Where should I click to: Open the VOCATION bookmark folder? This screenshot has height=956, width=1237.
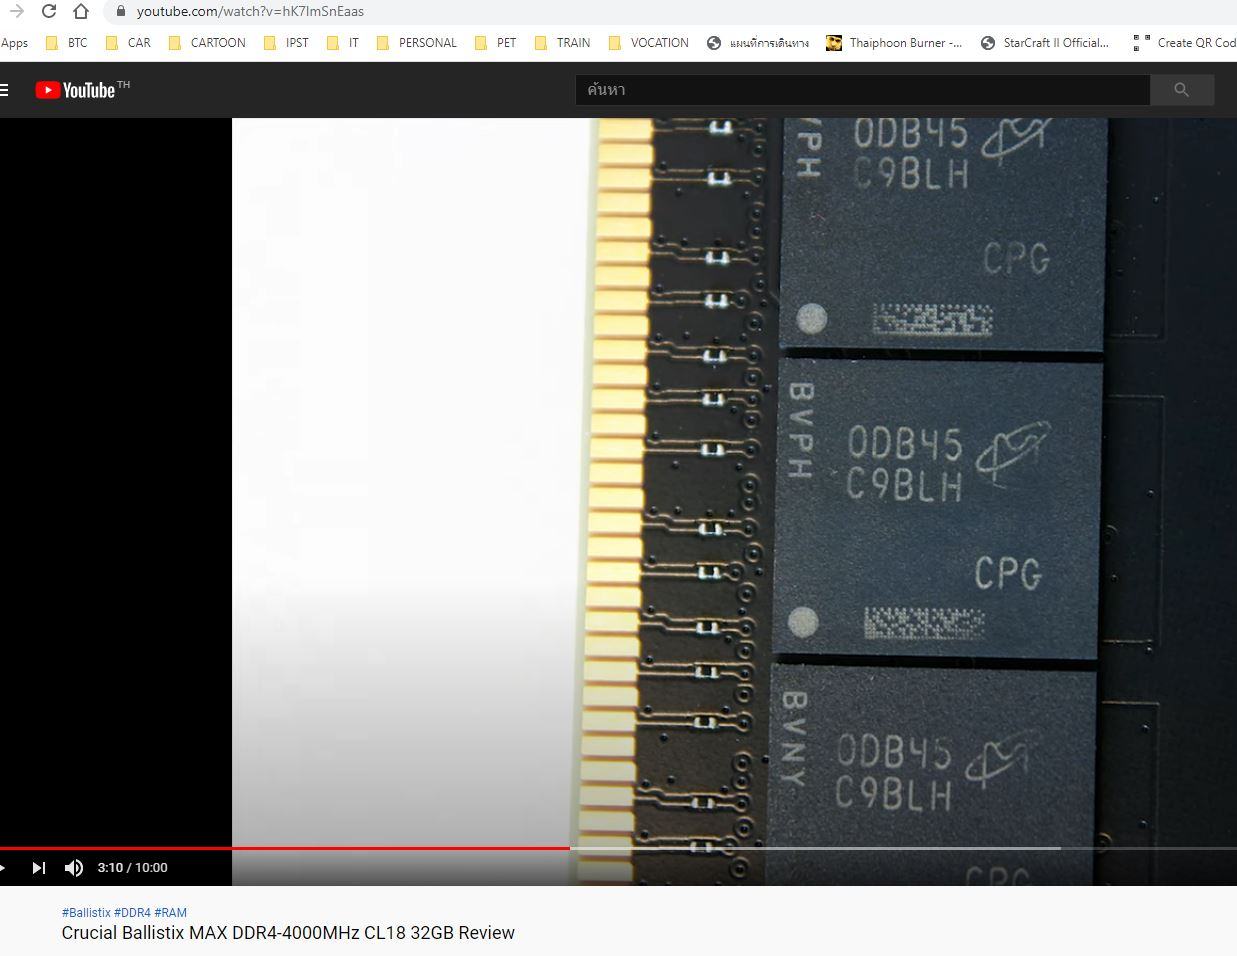(x=649, y=43)
